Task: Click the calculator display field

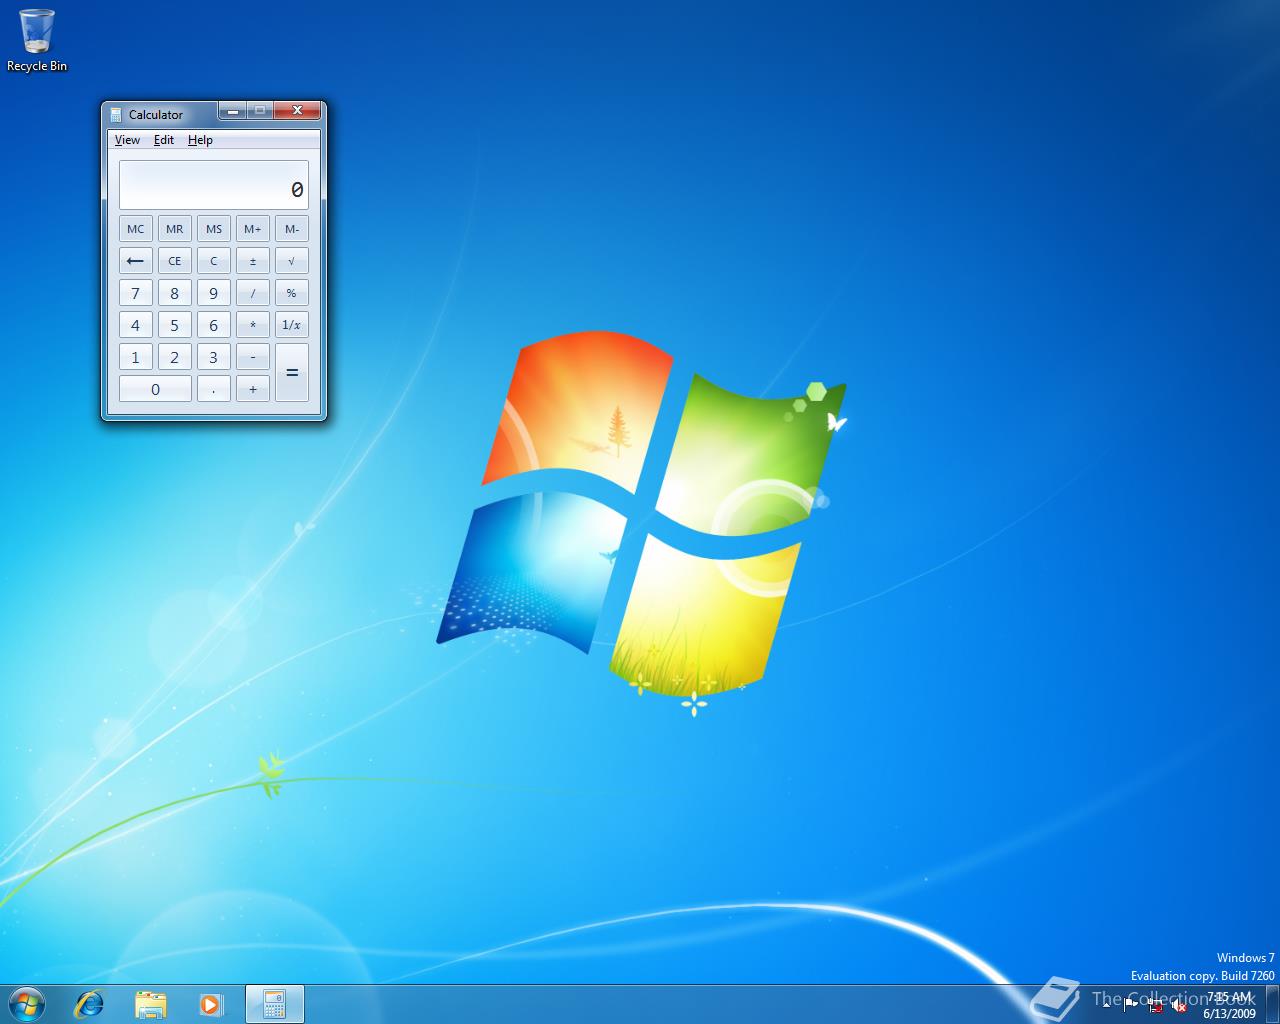Action: [214, 185]
